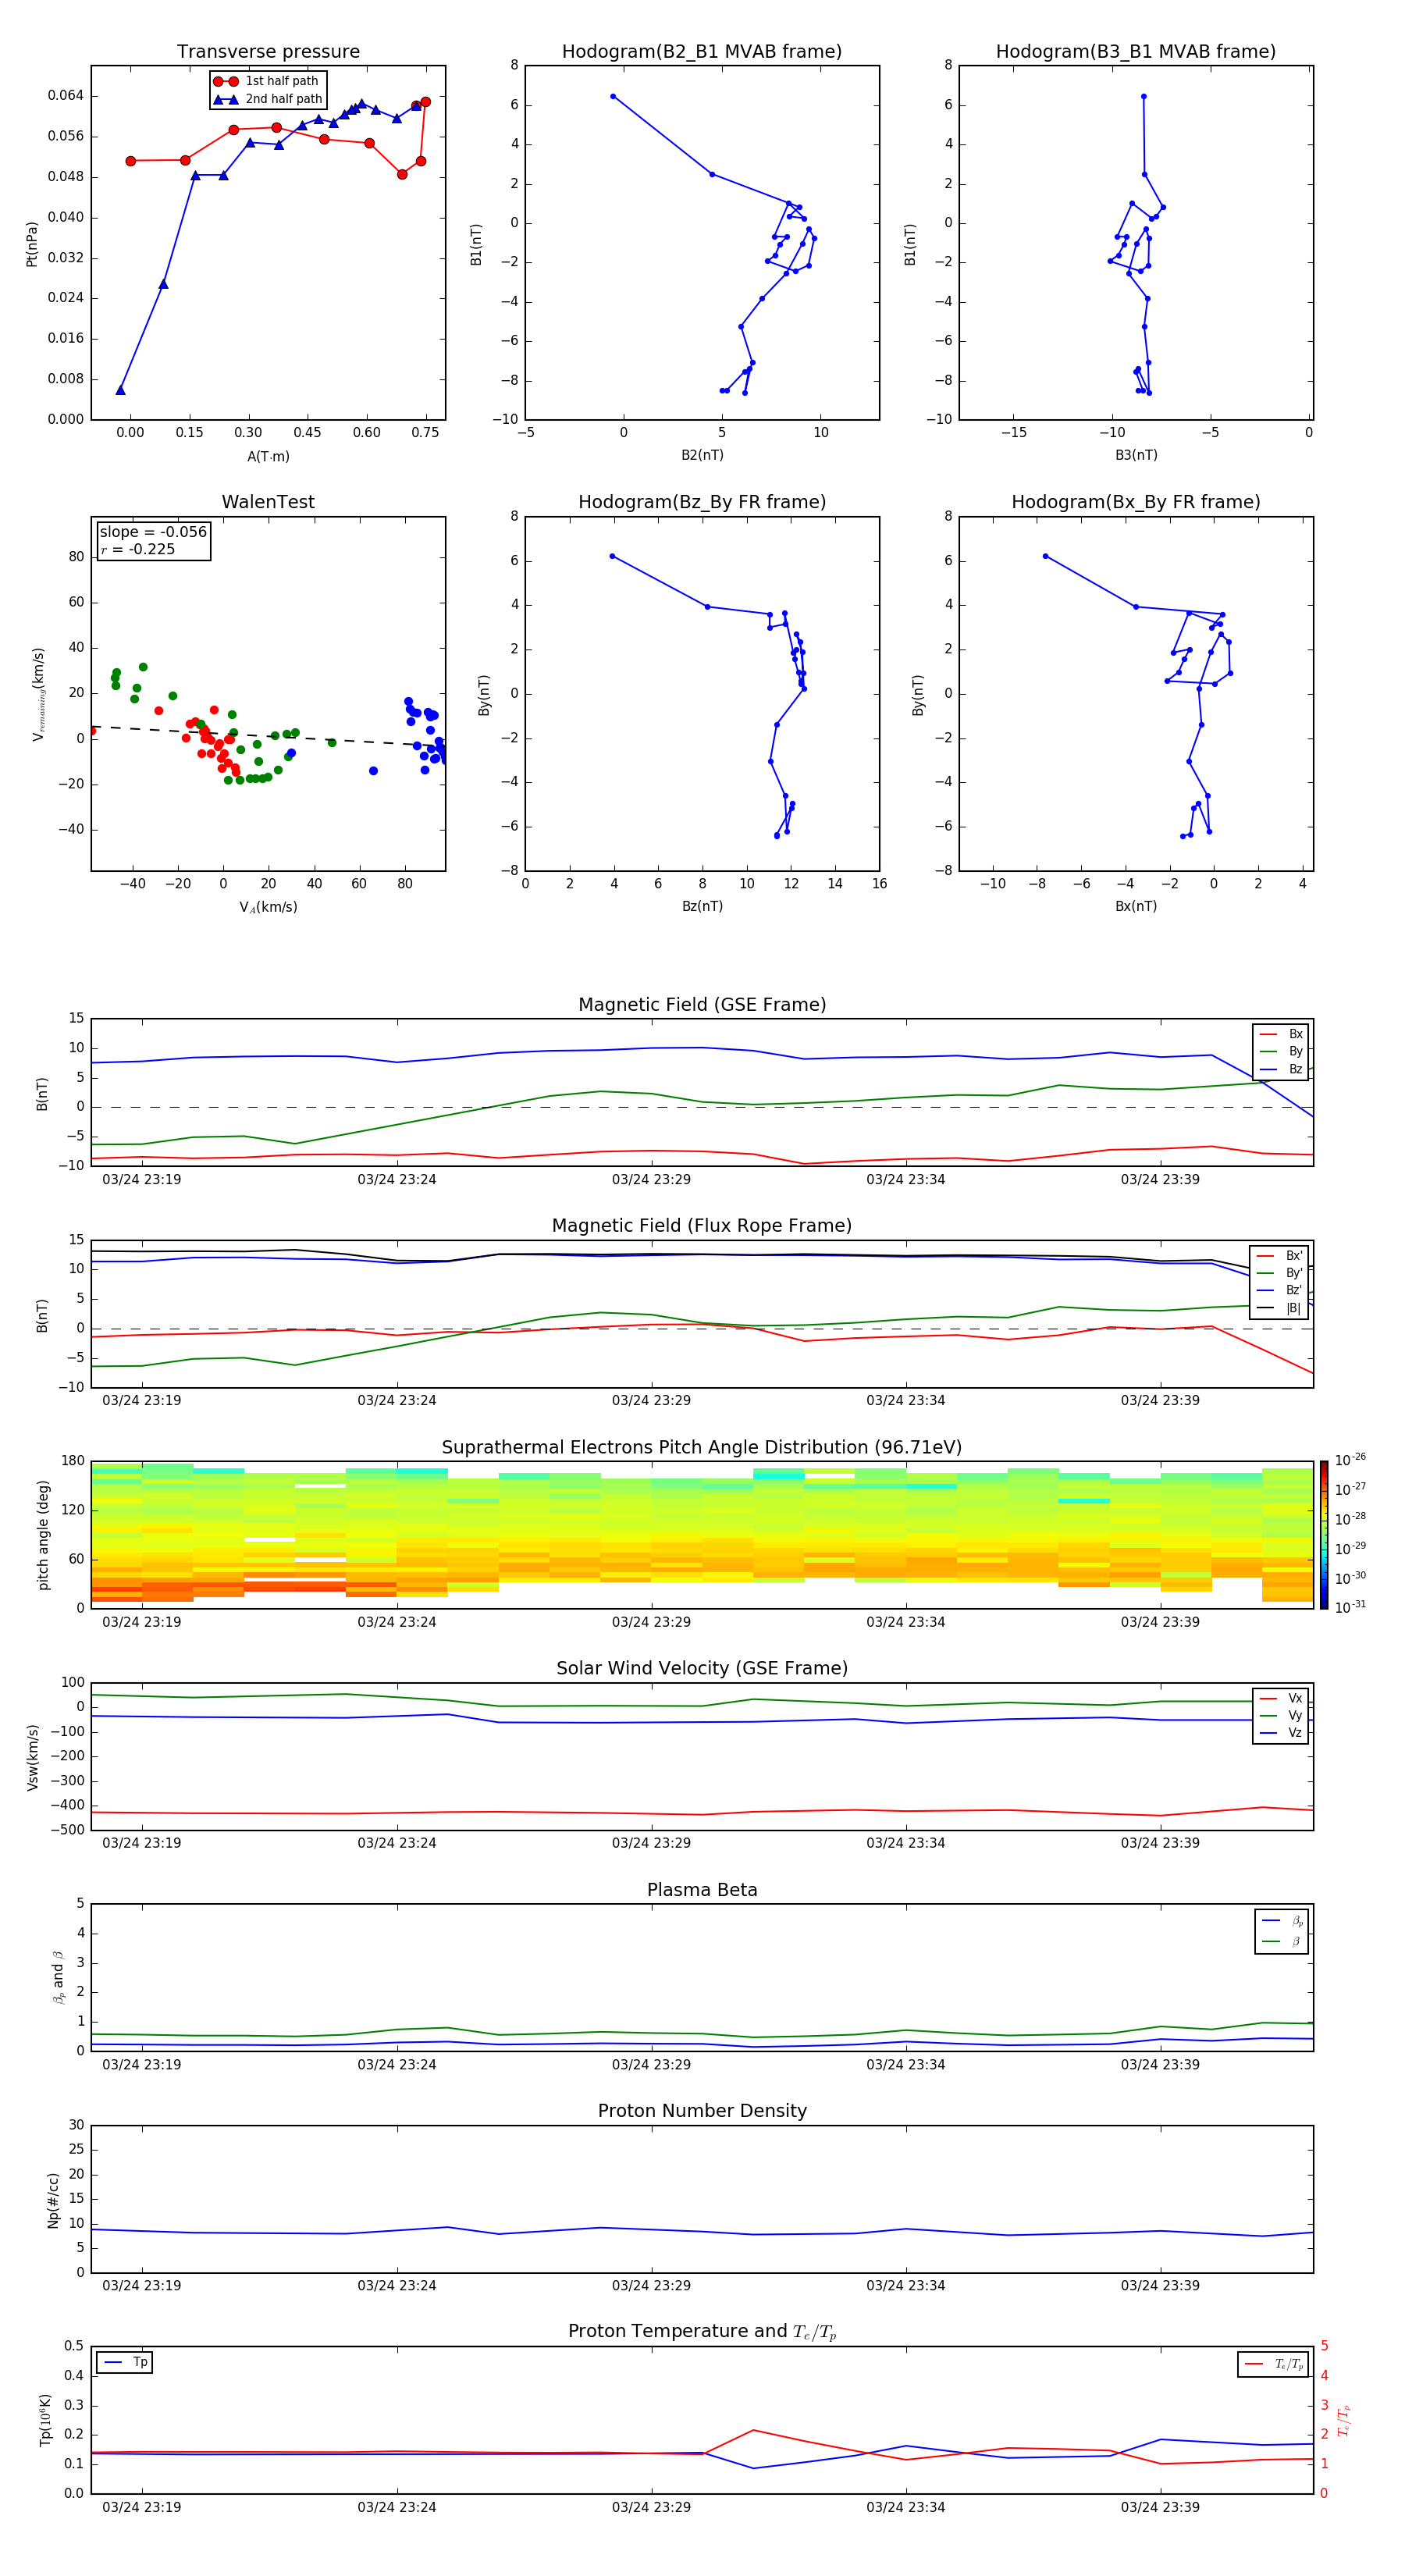
Task: Click 03/24 23:24 tick under pitch angle plot
Action: [397, 1622]
